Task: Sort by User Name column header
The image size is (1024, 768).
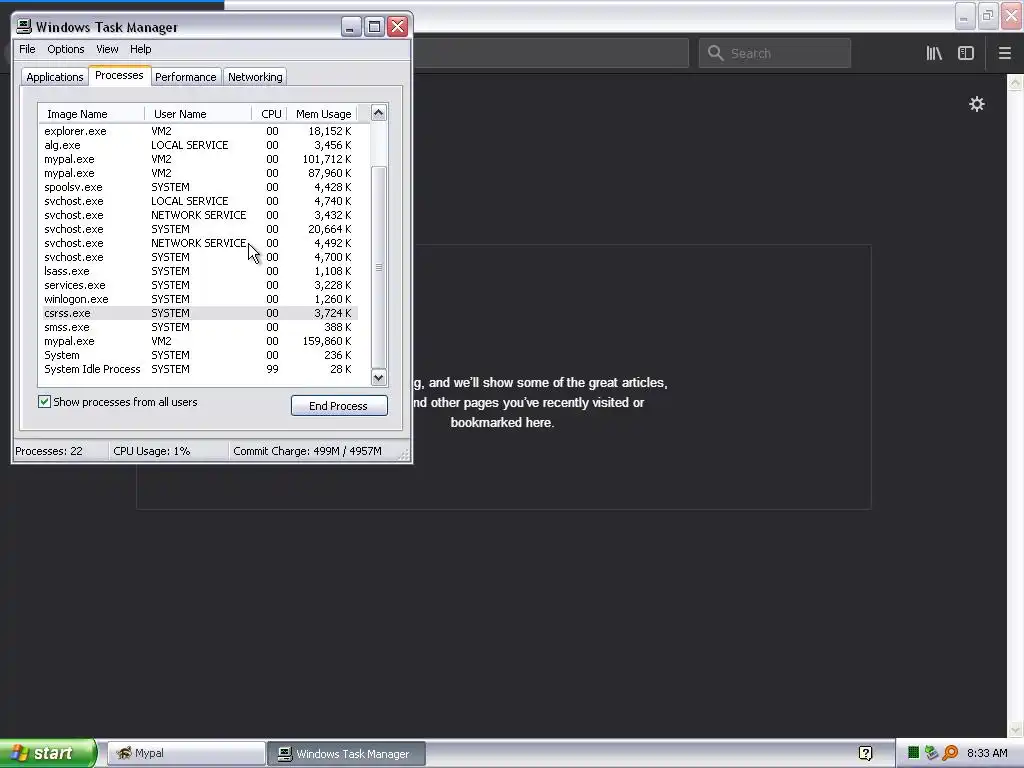Action: (x=198, y=114)
